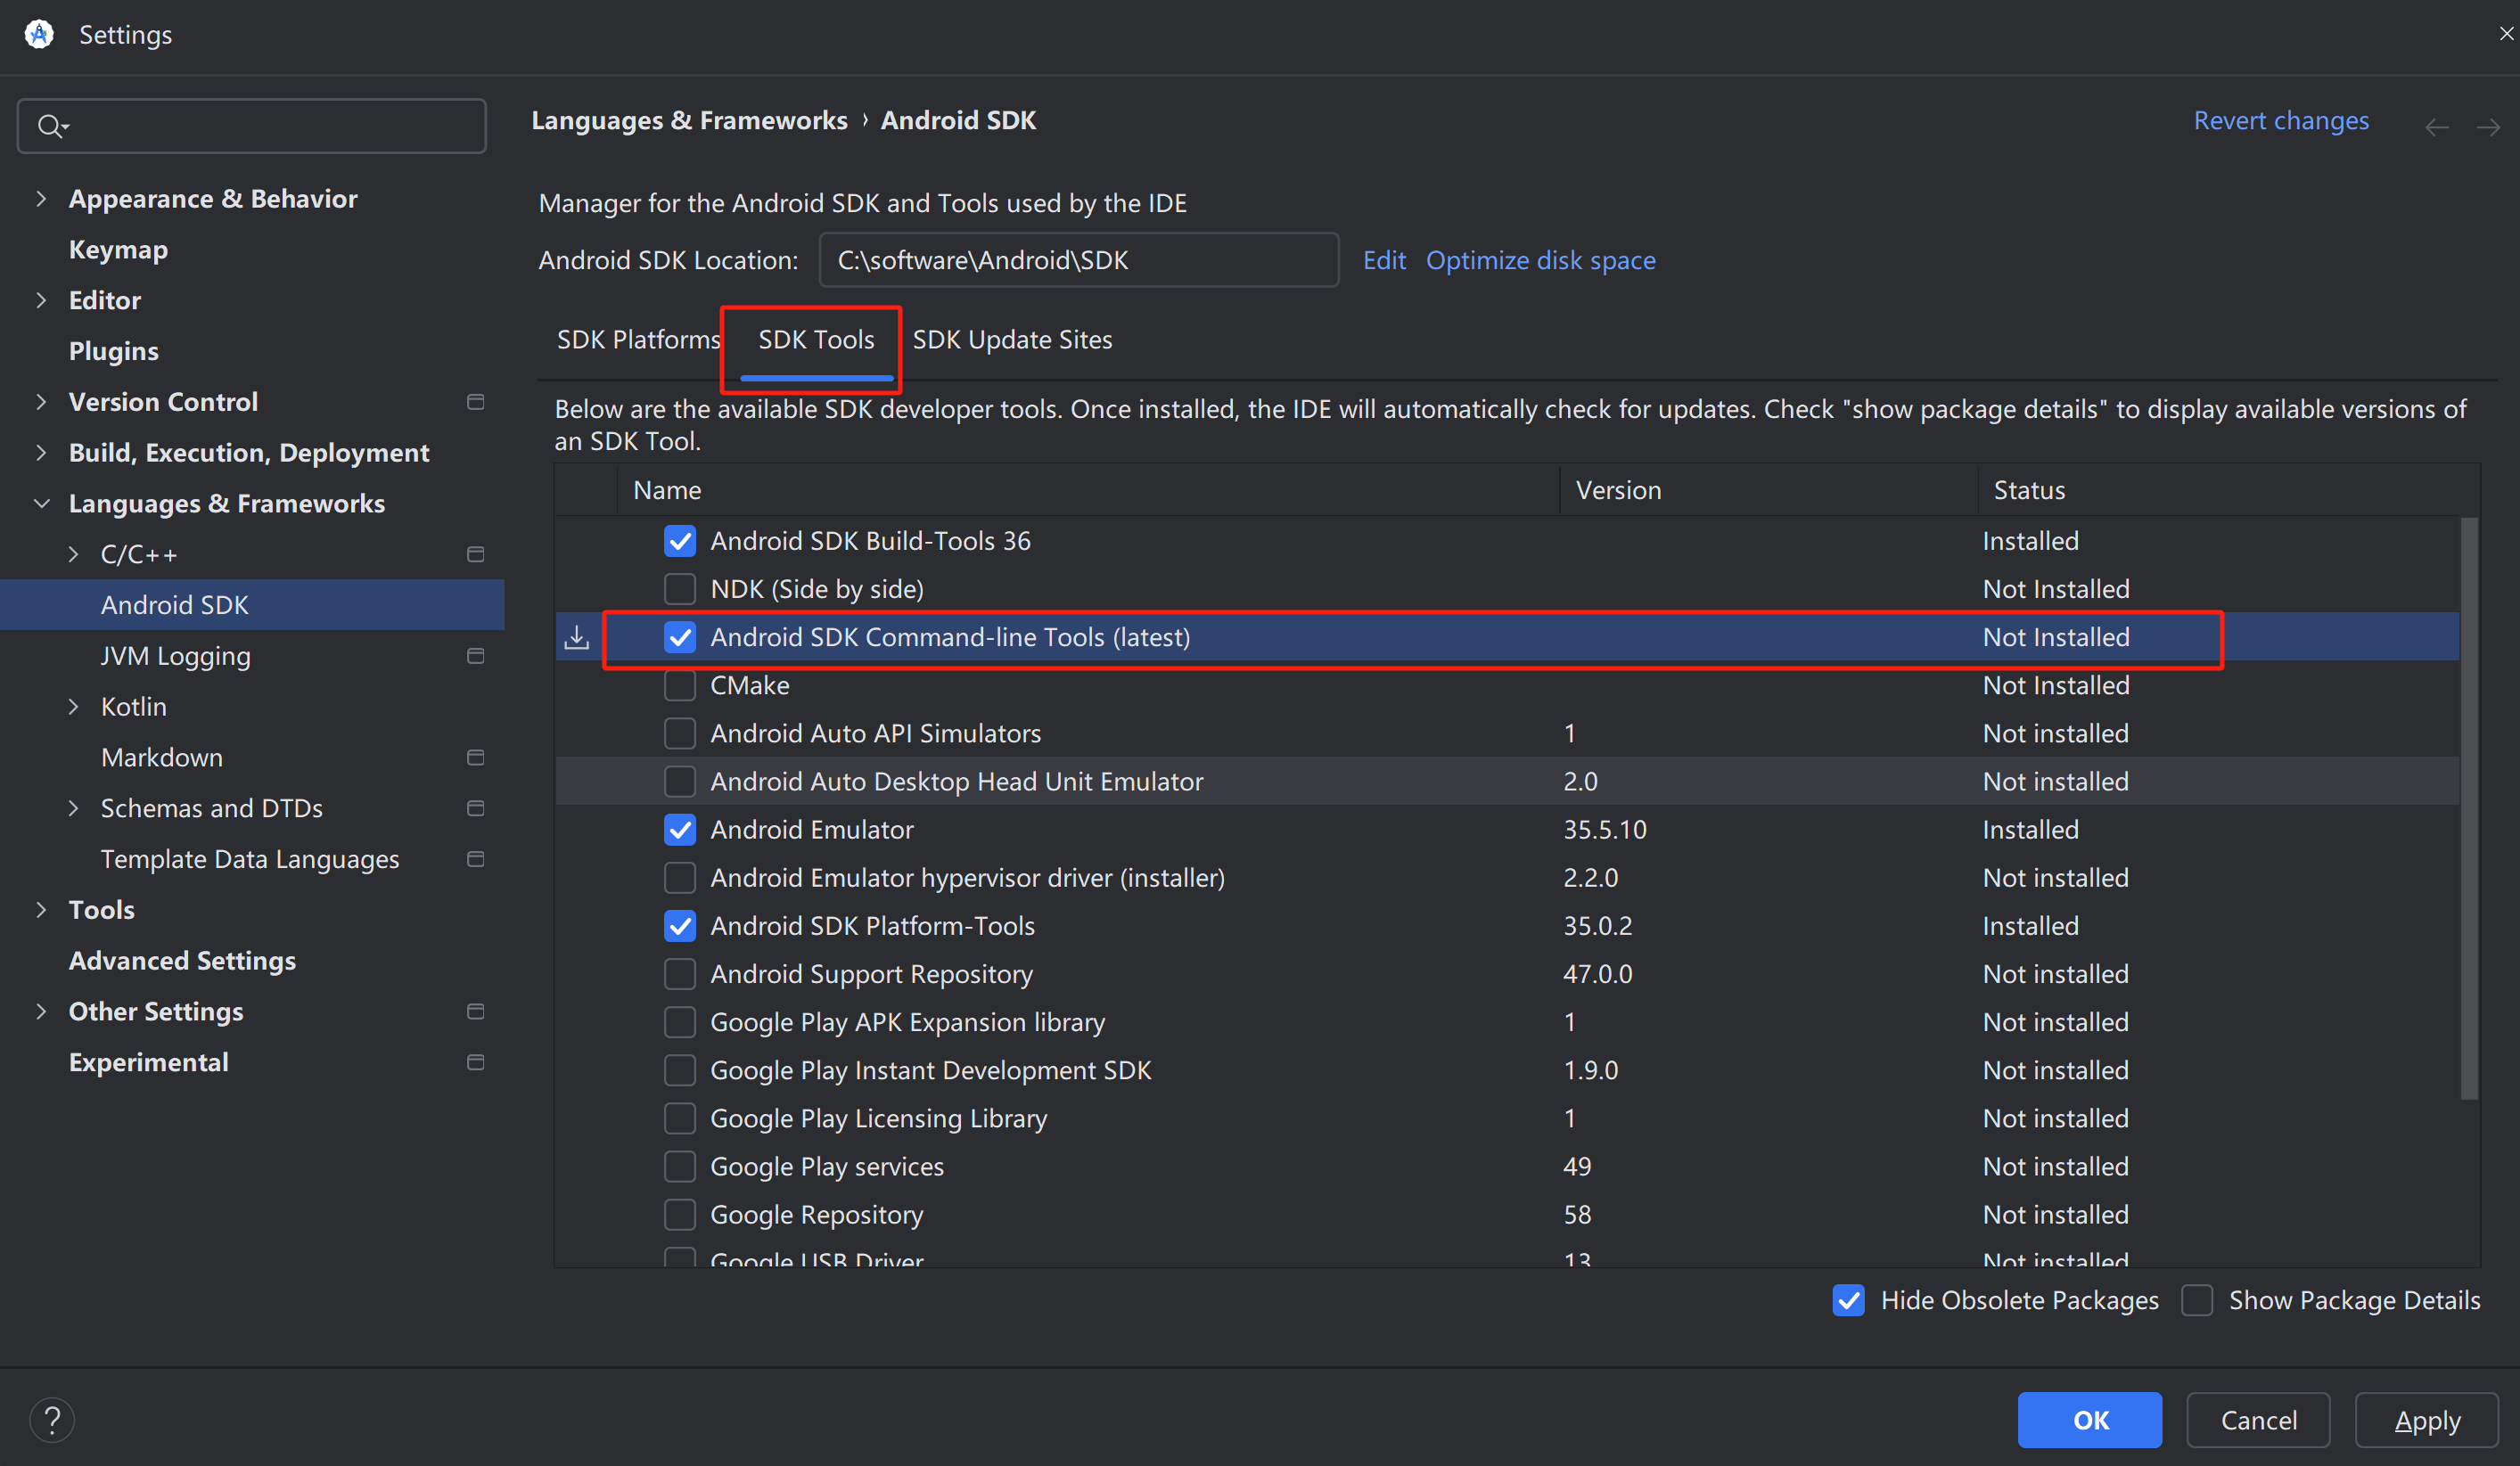Click project-level icon next to JVM Logging

click(475, 656)
